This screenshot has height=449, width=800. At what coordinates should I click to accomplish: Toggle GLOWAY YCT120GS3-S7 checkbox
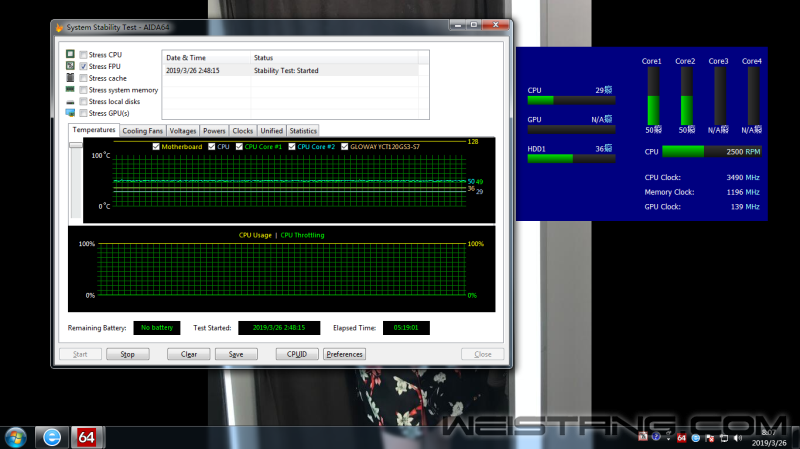(x=344, y=146)
